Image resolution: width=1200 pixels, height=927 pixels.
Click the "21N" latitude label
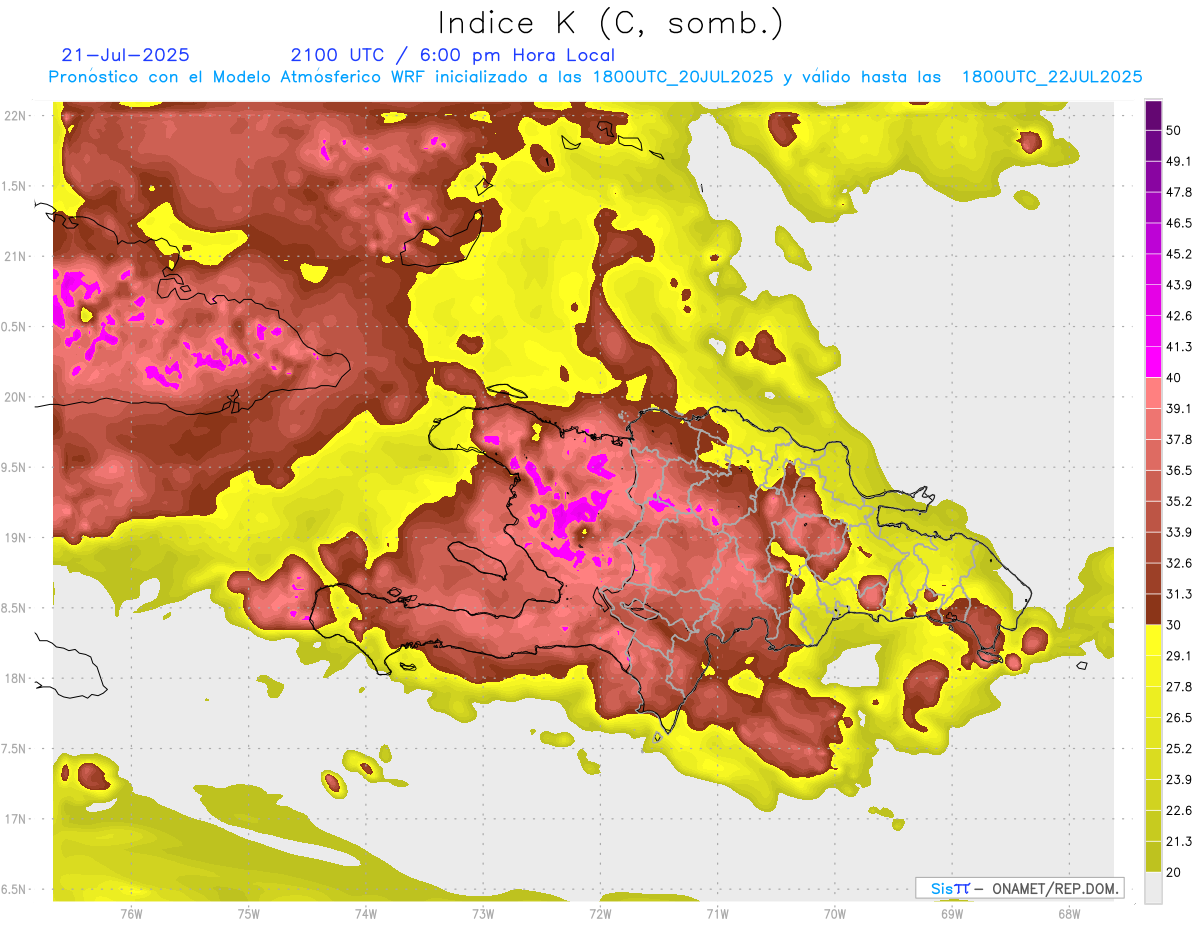click(16, 256)
